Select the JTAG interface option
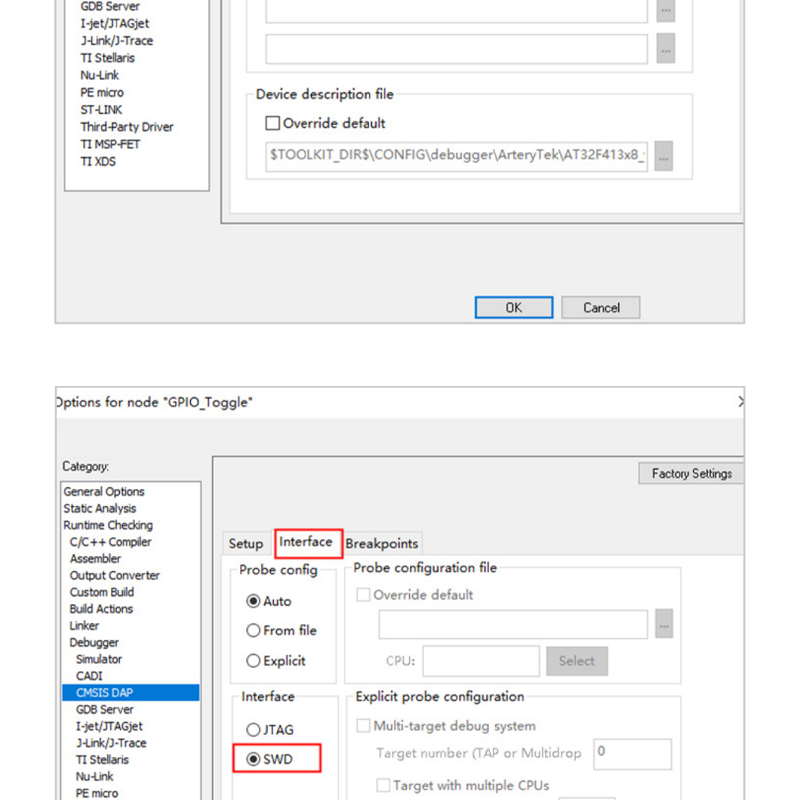800x800 pixels. pos(254,730)
